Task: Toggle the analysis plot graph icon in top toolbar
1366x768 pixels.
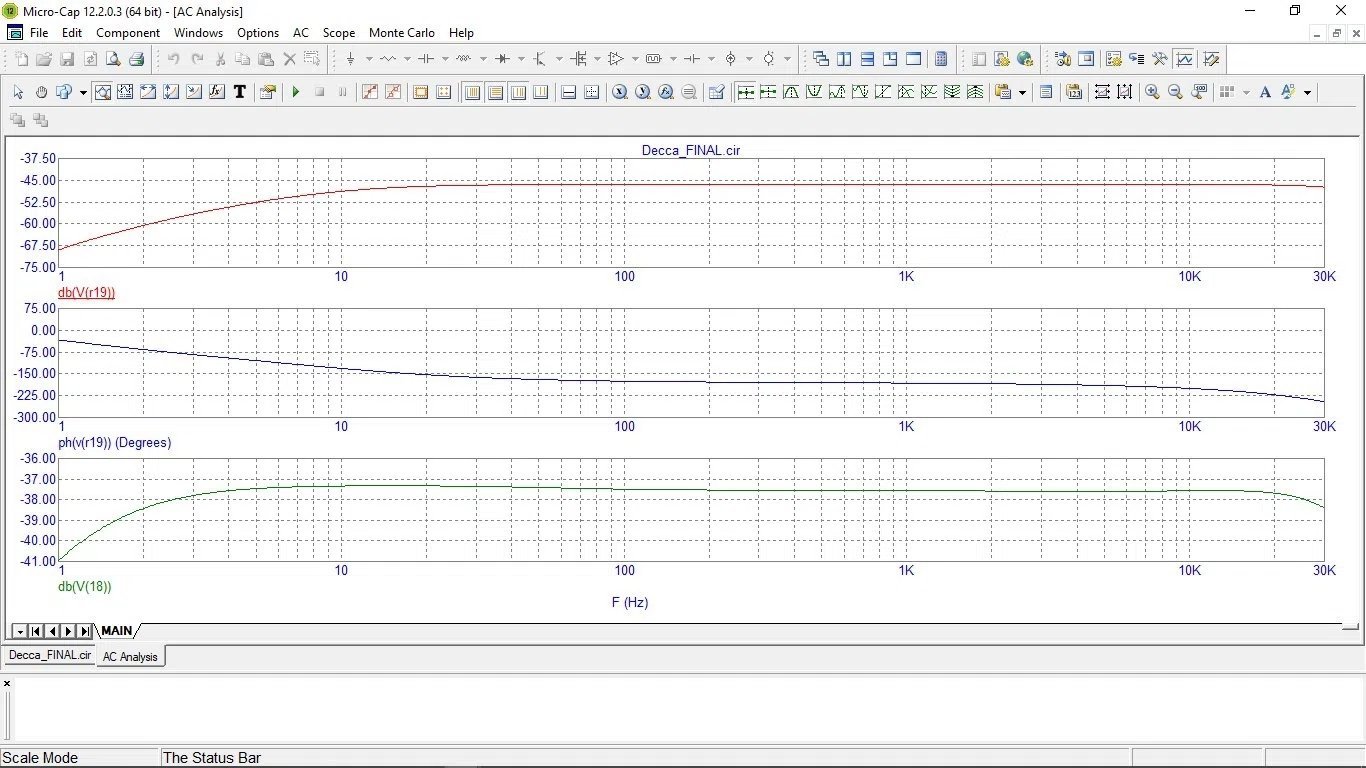Action: [x=1184, y=59]
